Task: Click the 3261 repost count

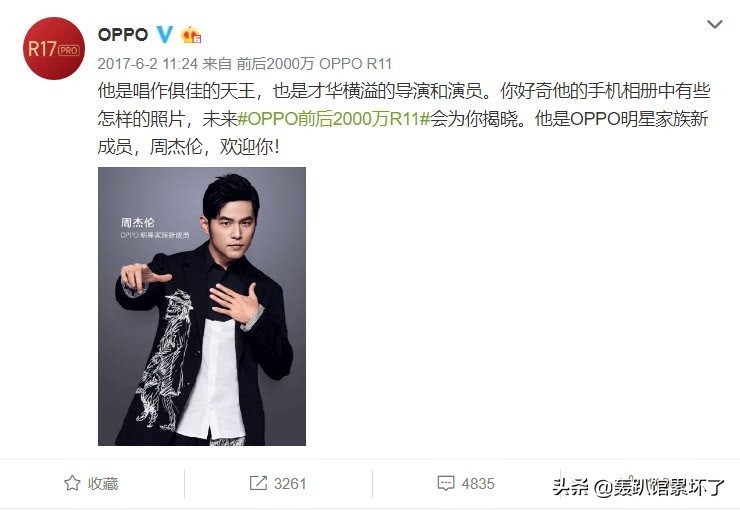Action: coord(290,483)
